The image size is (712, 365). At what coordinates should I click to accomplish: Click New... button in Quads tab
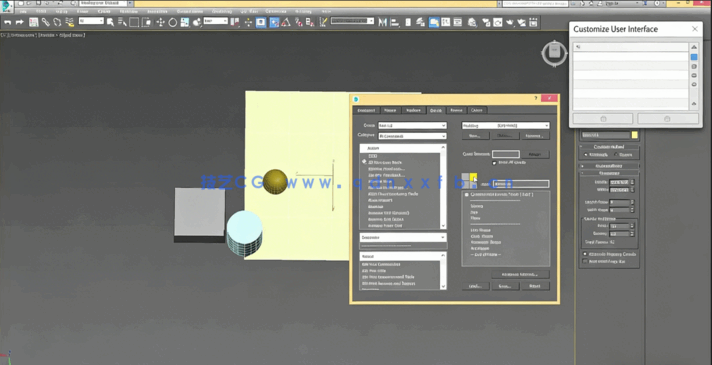pyautogui.click(x=475, y=136)
